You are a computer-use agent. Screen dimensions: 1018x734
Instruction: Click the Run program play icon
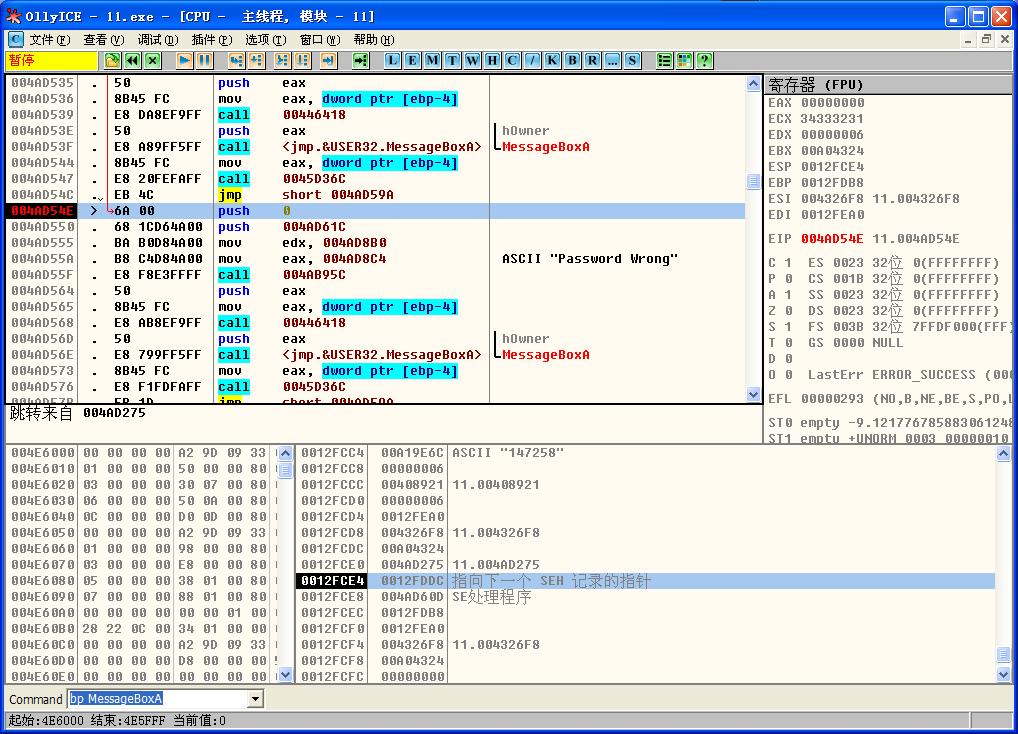coord(184,61)
